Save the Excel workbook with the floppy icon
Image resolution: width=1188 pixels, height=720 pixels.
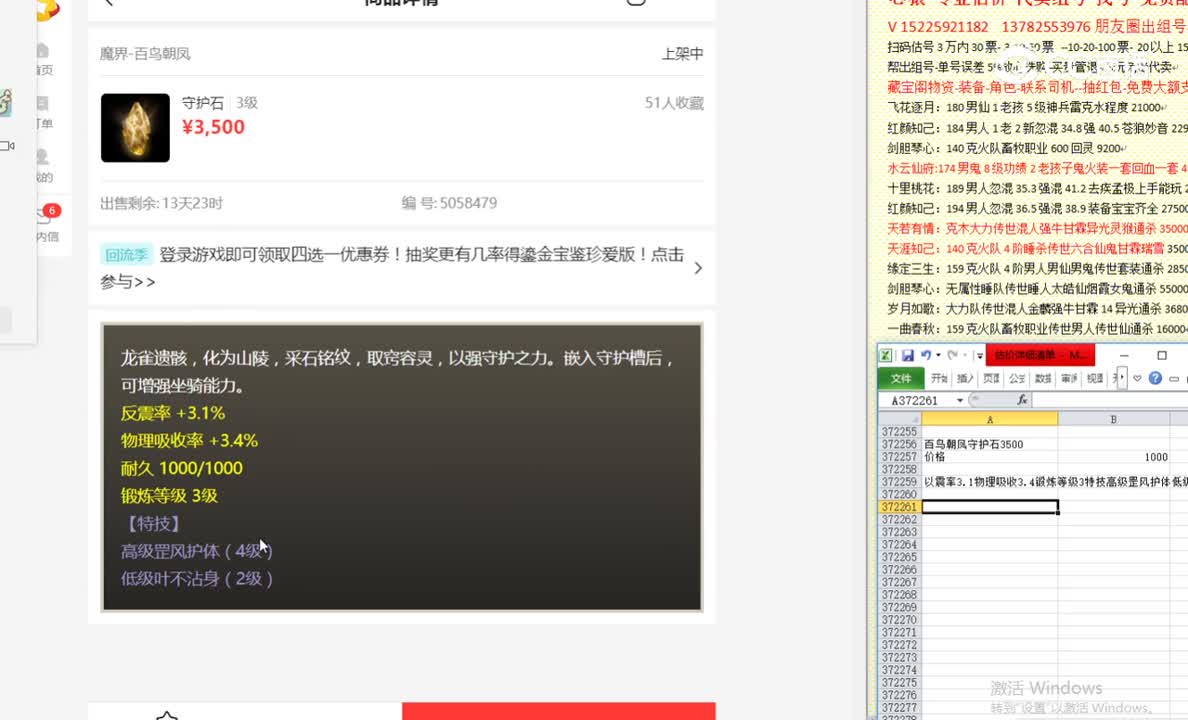(x=907, y=355)
